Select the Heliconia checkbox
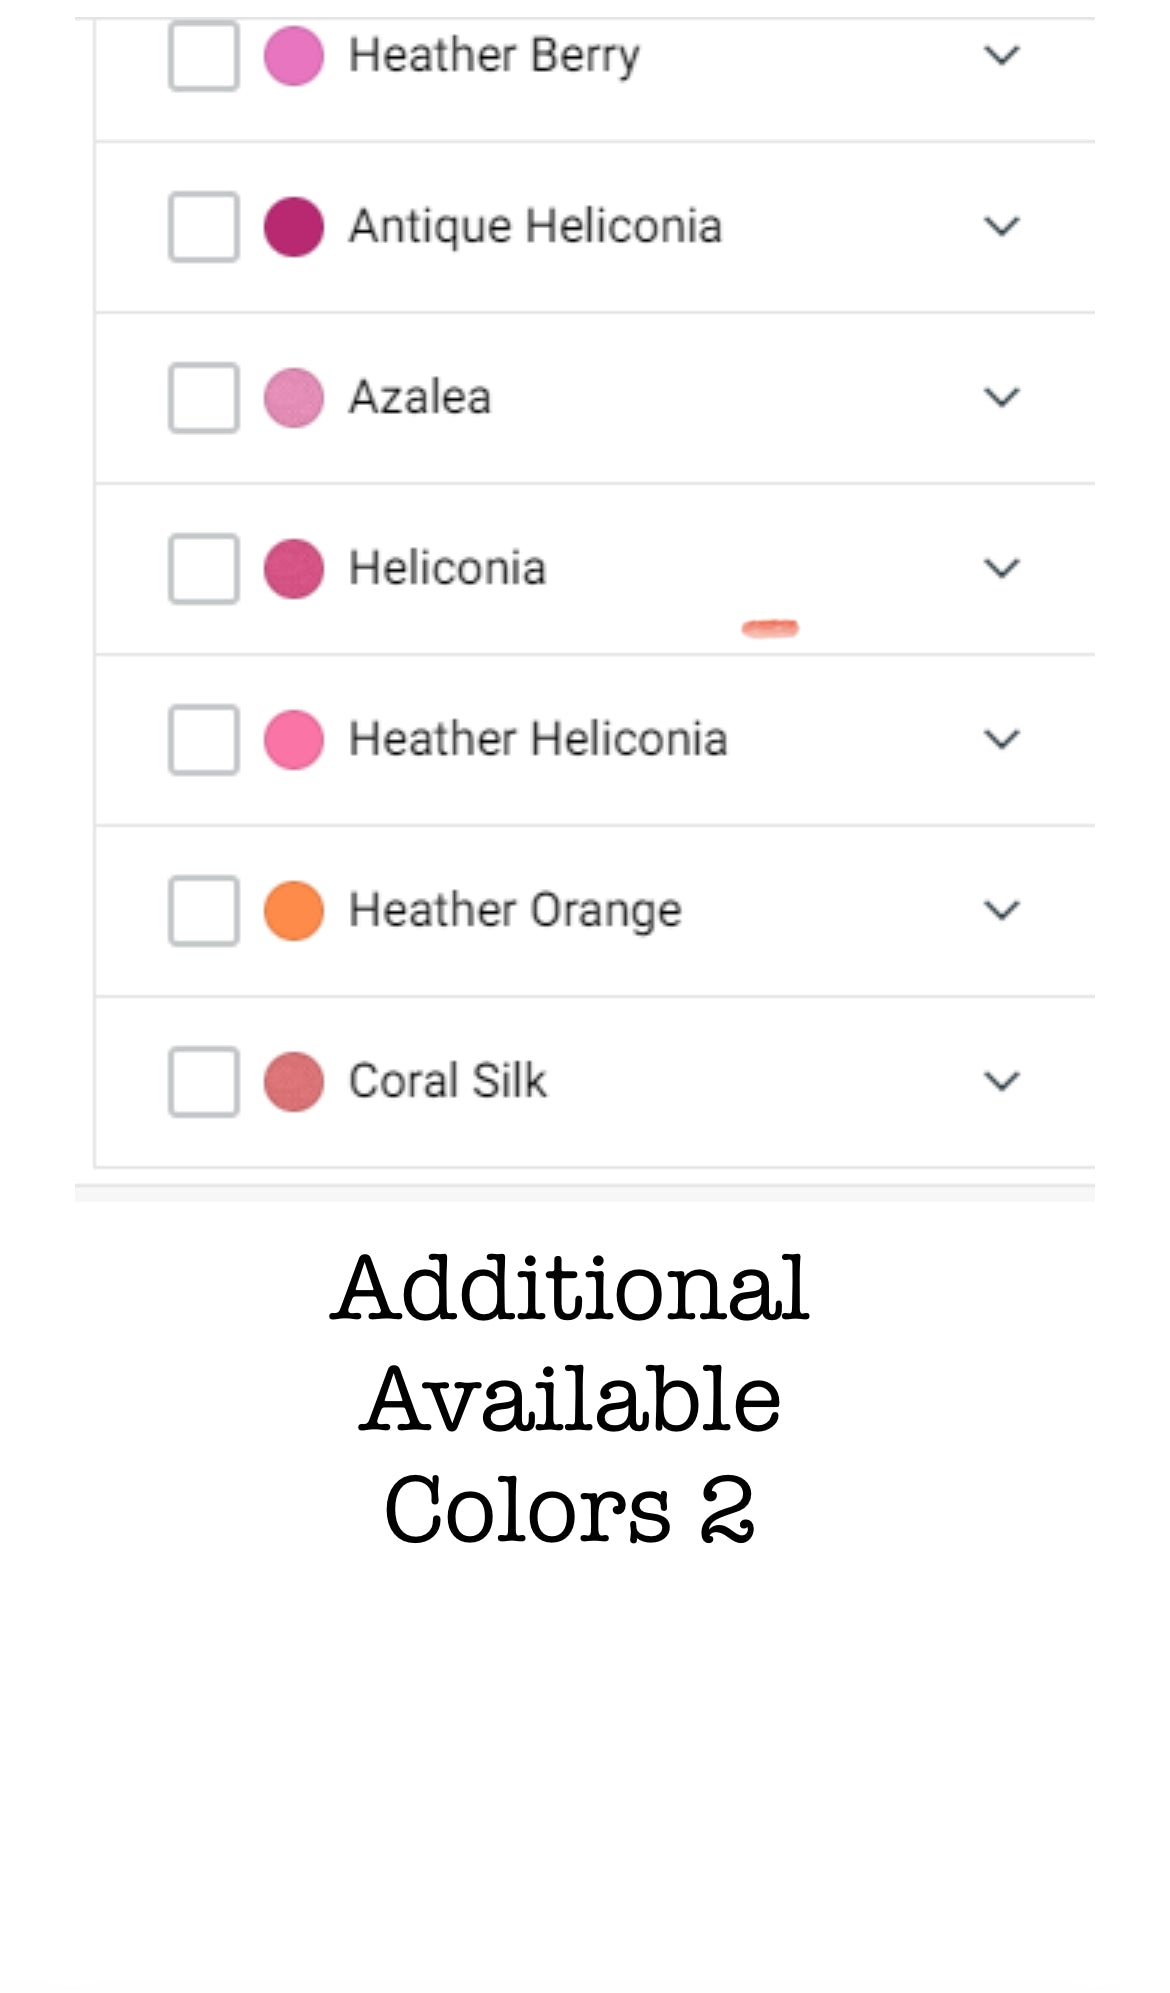Image resolution: width=1170 pixels, height=1993 pixels. coord(203,569)
